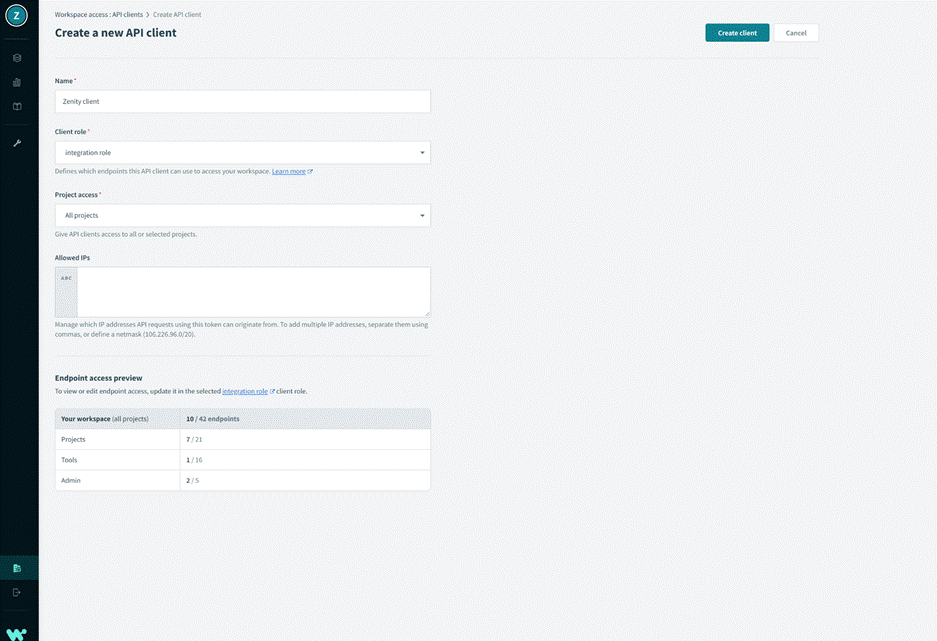Expand the Client role dropdown

[x=242, y=153]
